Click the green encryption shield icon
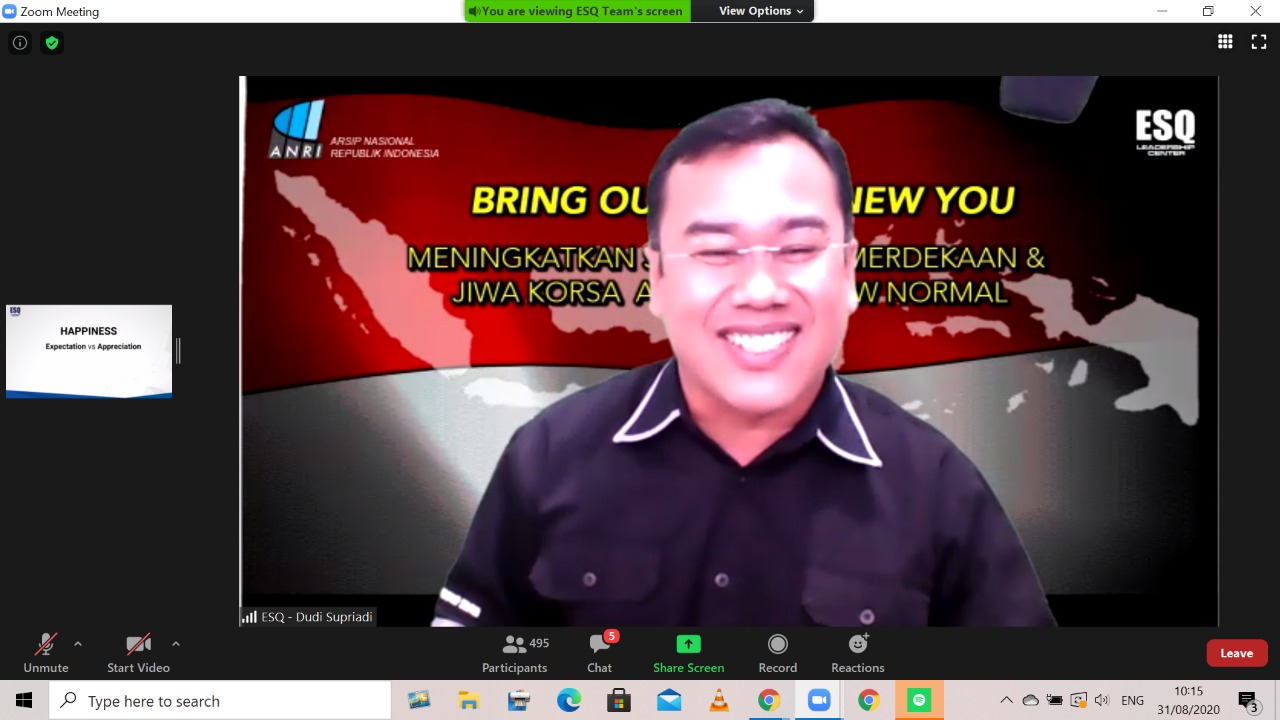Image resolution: width=1280 pixels, height=720 pixels. click(52, 43)
